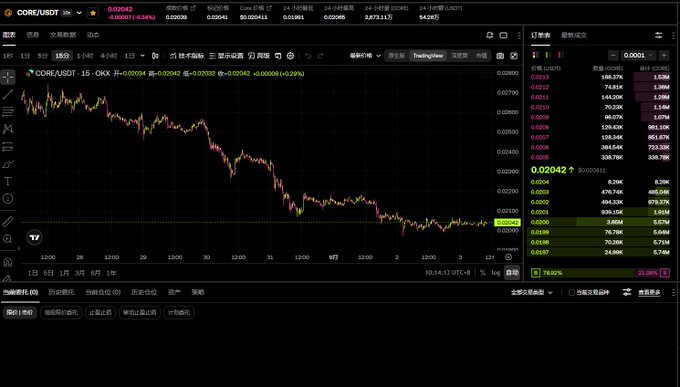Select the crosshair cursor tool
The height and width of the screenshot is (387, 680).
pyautogui.click(x=8, y=77)
